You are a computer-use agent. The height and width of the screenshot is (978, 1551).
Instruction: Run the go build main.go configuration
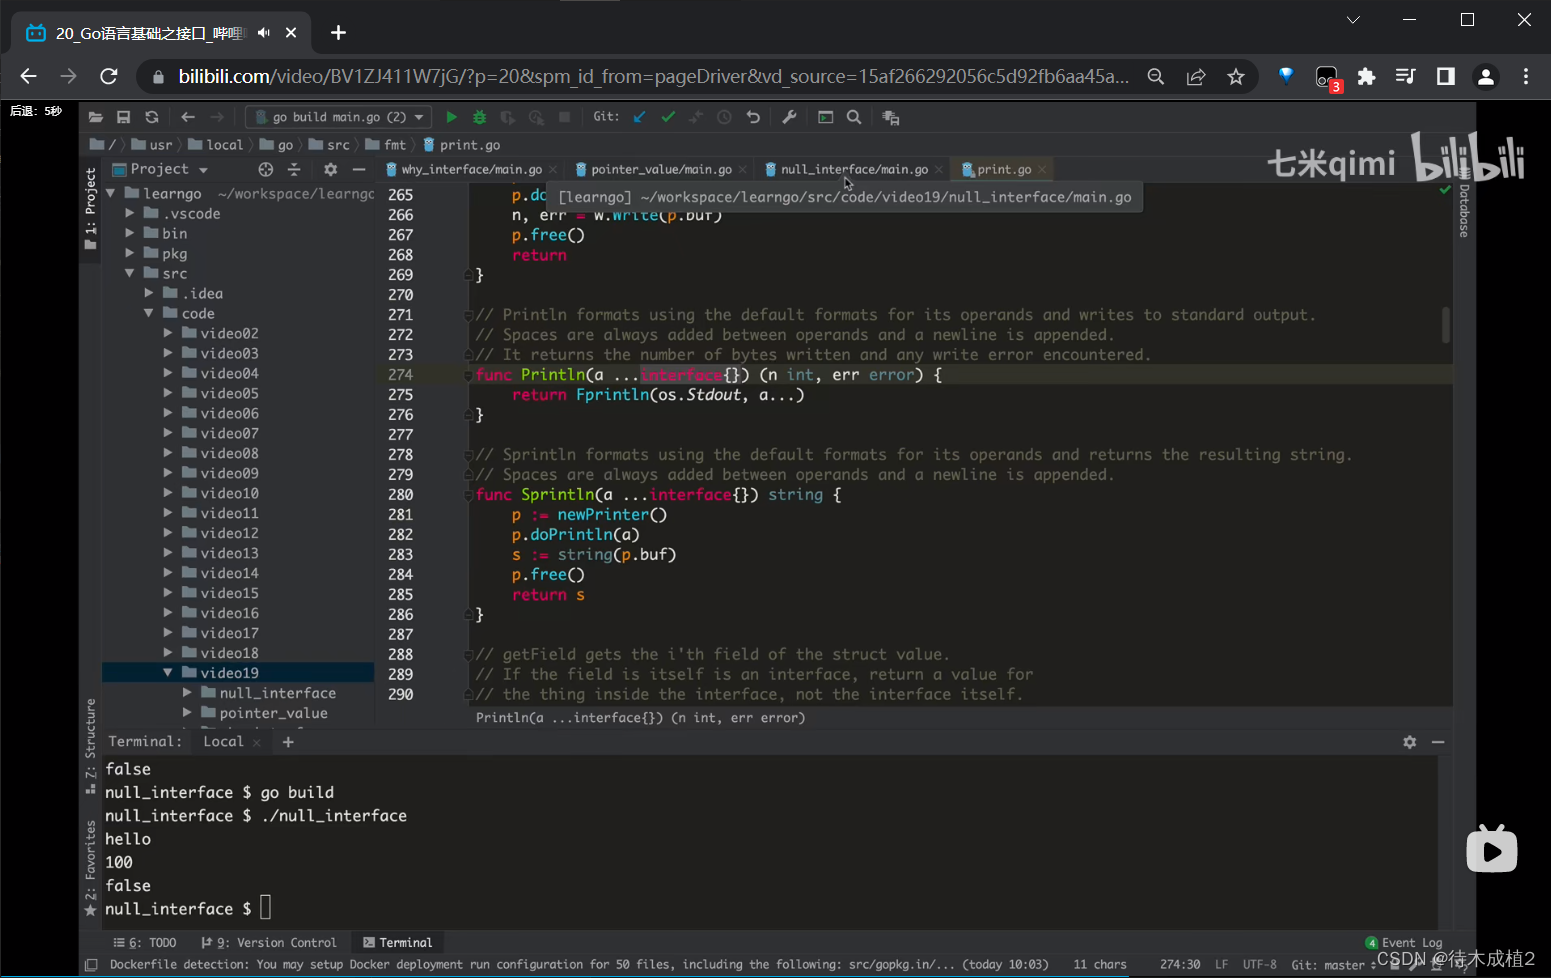(x=451, y=117)
